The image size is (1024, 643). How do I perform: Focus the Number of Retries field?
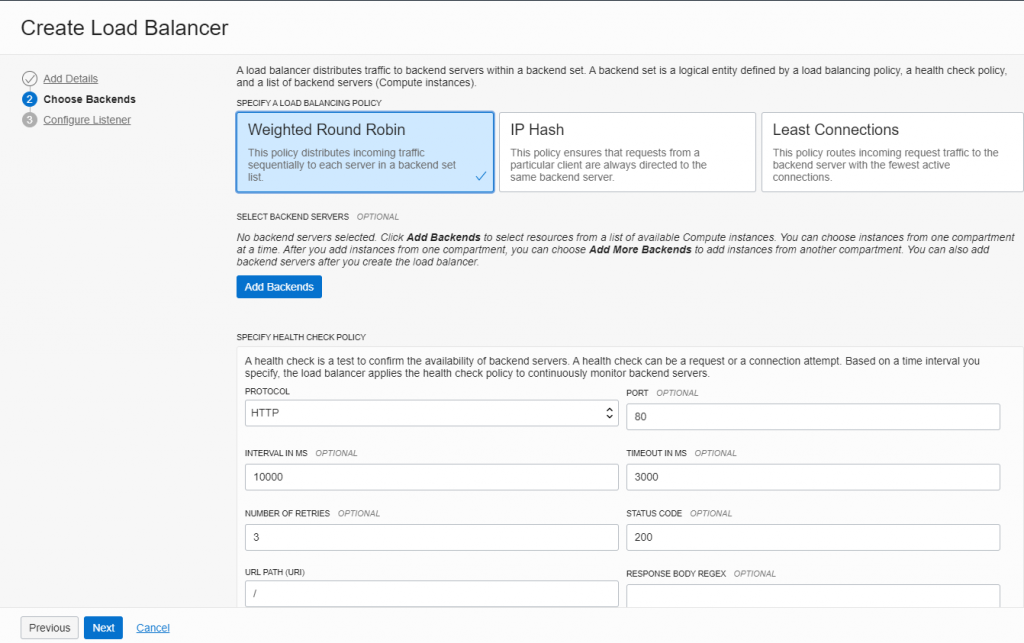(432, 537)
